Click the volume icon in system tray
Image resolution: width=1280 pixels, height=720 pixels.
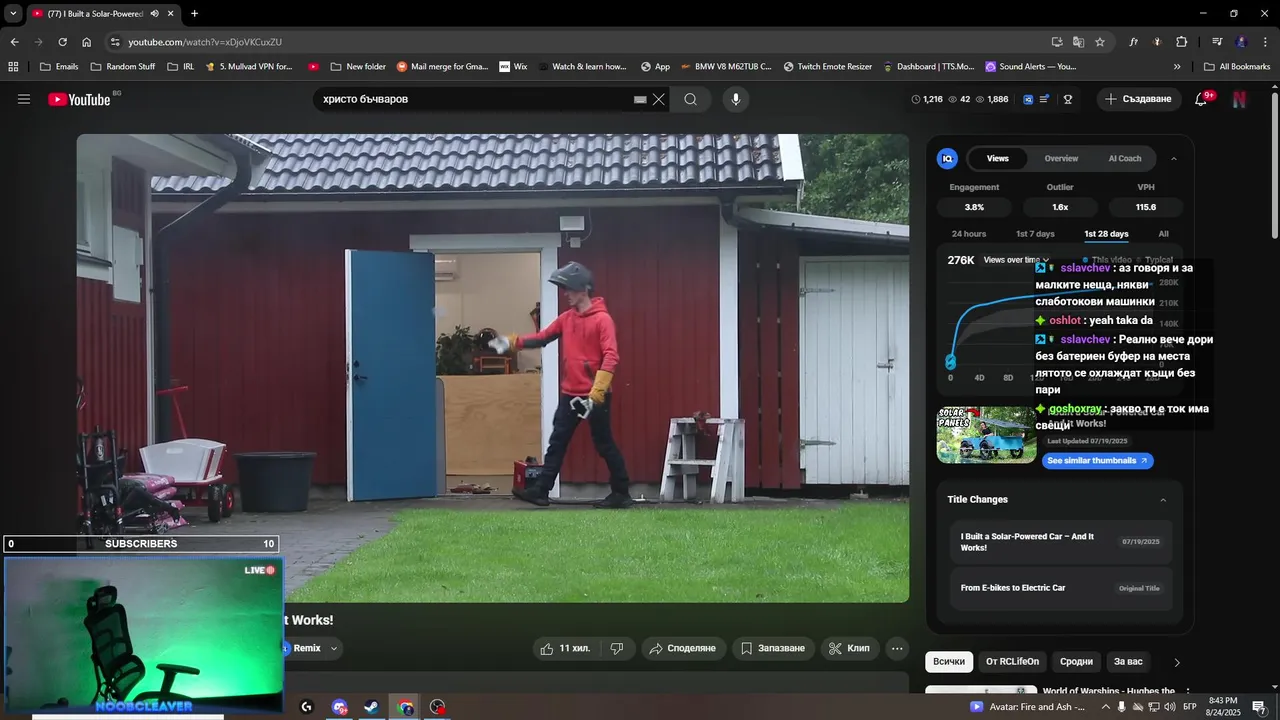[1169, 707]
